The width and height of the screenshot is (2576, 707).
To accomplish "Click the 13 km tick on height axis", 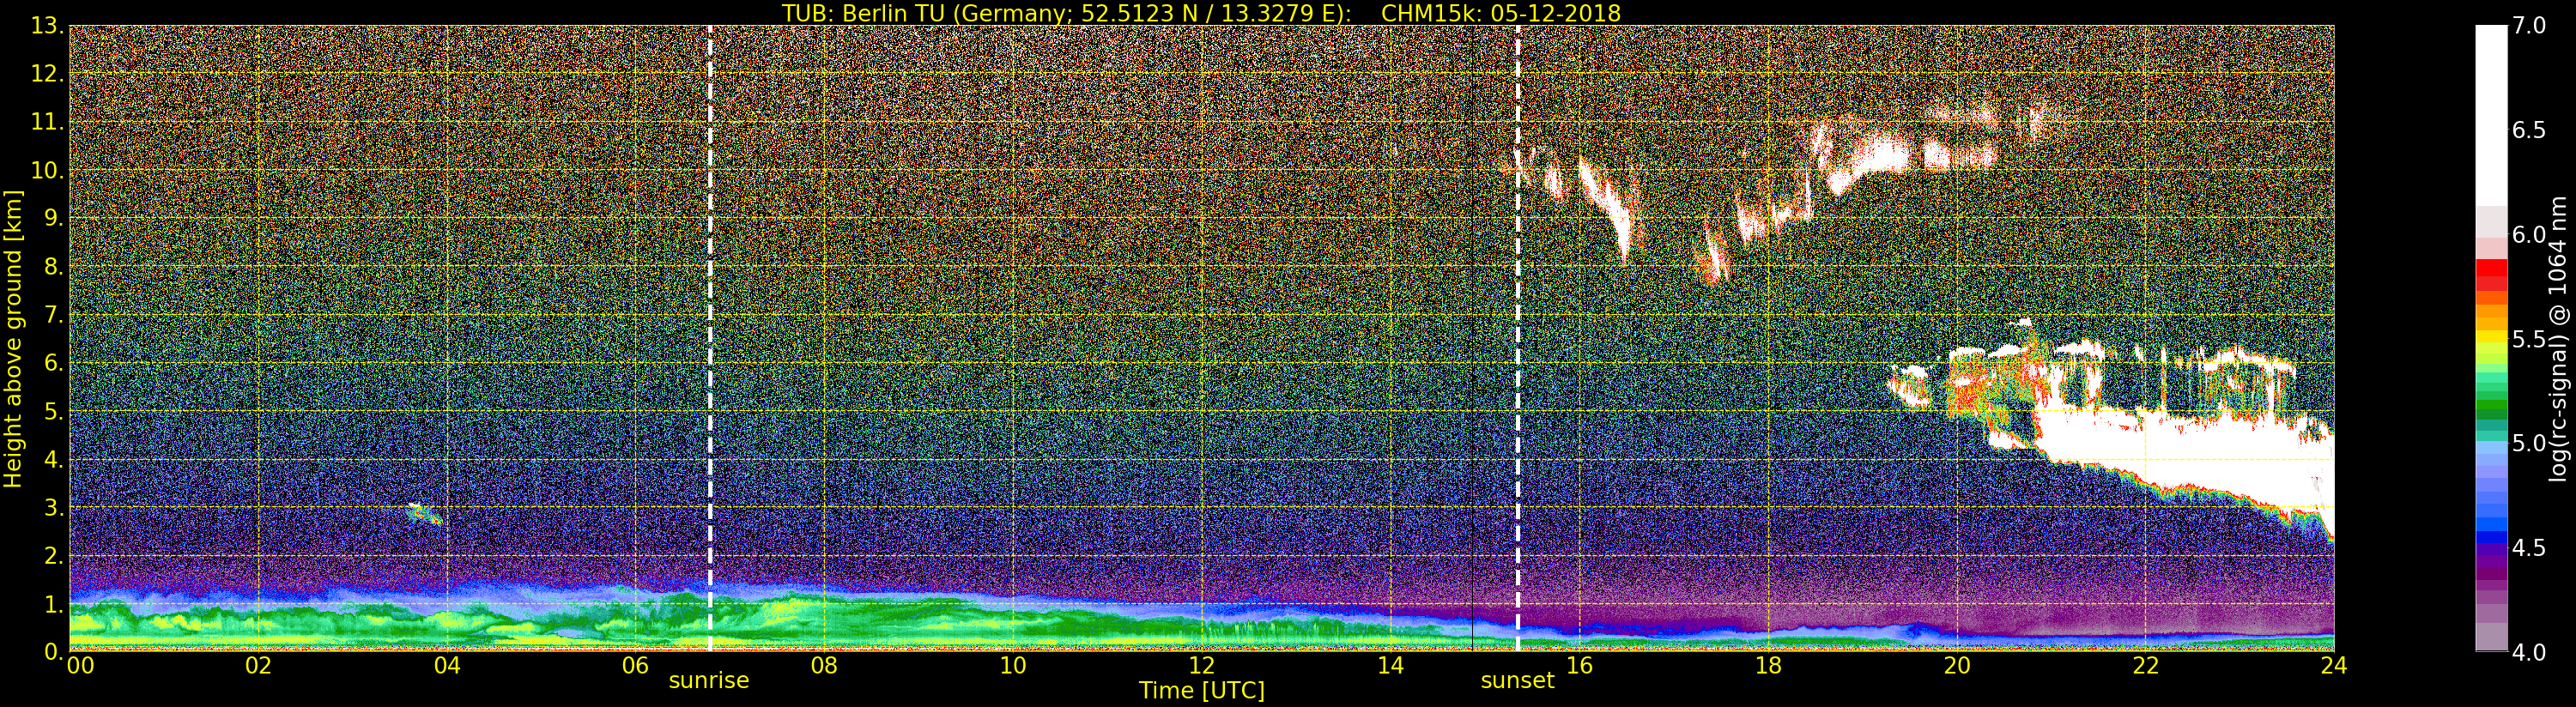I will click(x=46, y=26).
